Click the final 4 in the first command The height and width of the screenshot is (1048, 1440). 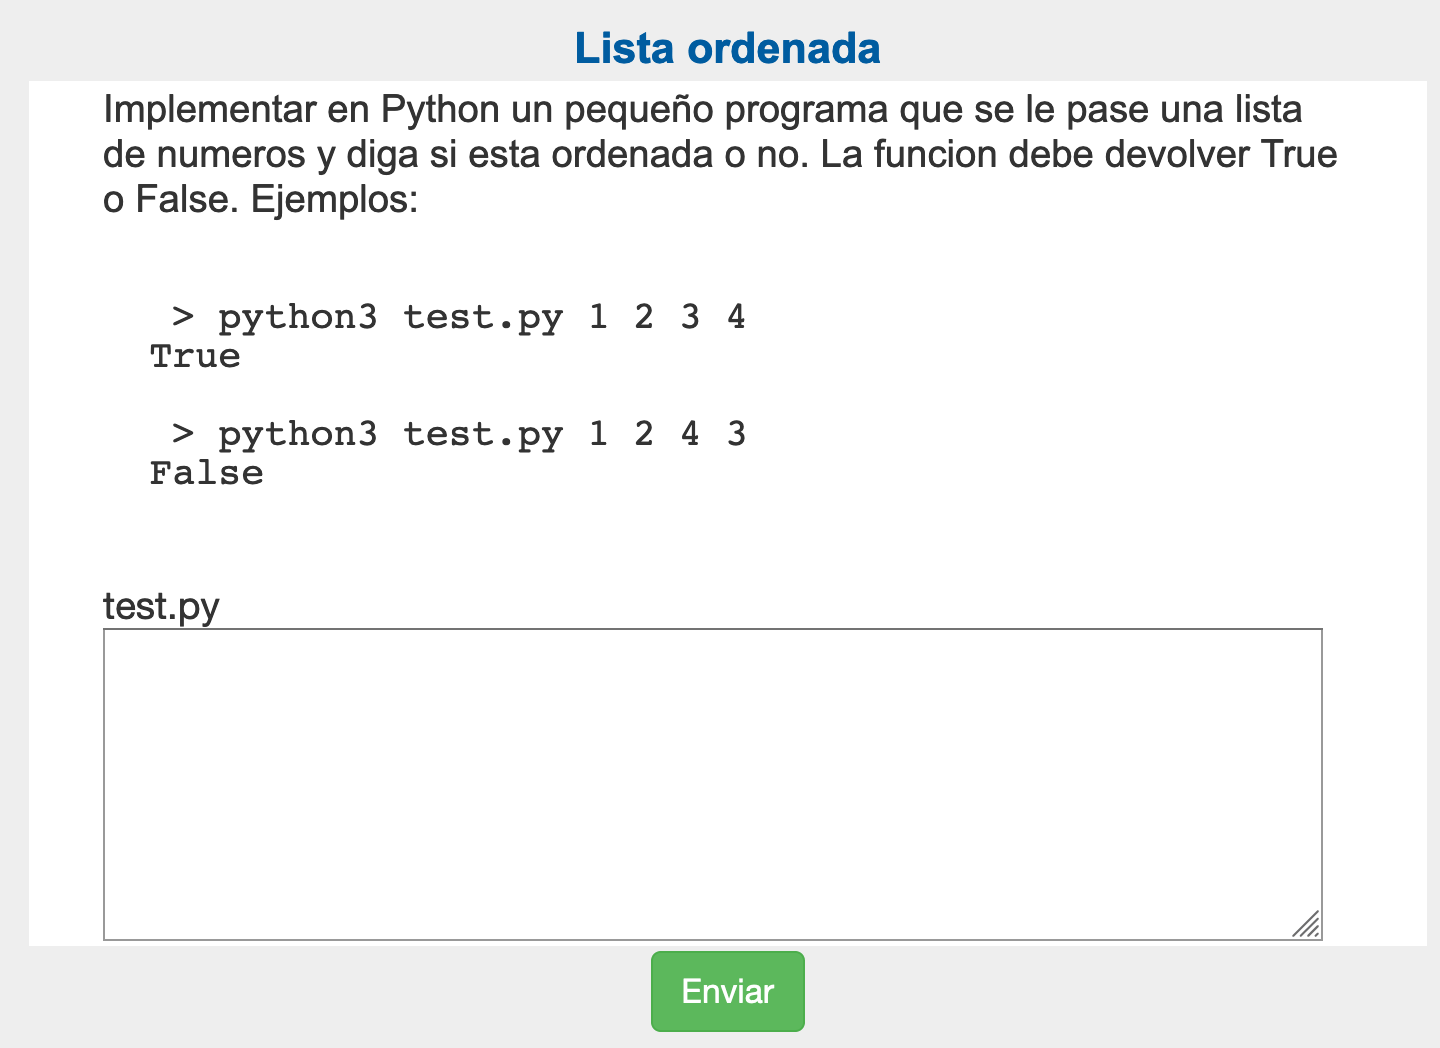(x=736, y=318)
